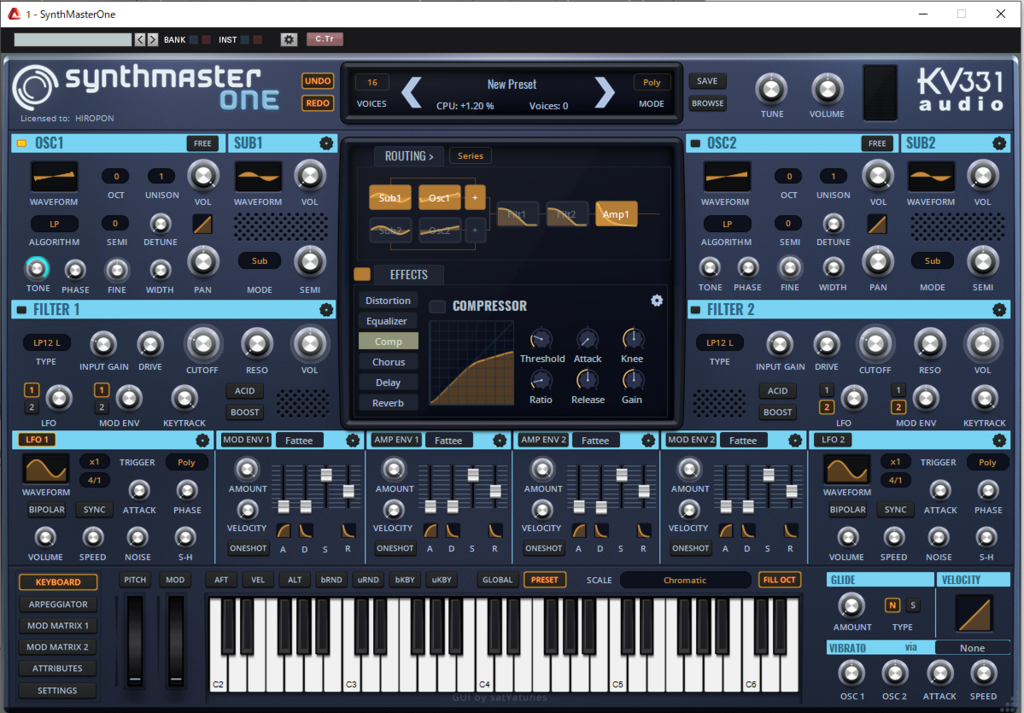Open host plugin settings gear in toolbar
Viewport: 1024px width, 713px height.
point(289,39)
